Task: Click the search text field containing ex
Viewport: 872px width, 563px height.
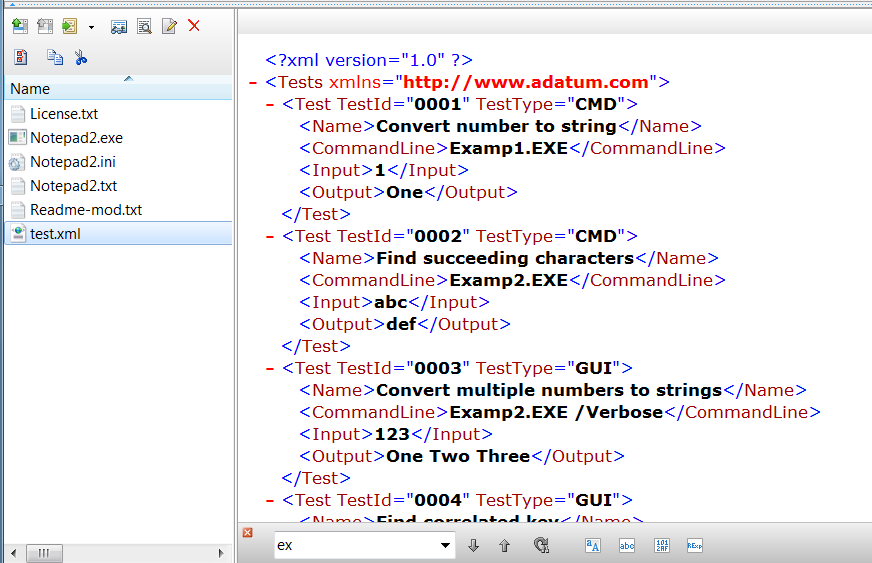Action: [x=356, y=545]
